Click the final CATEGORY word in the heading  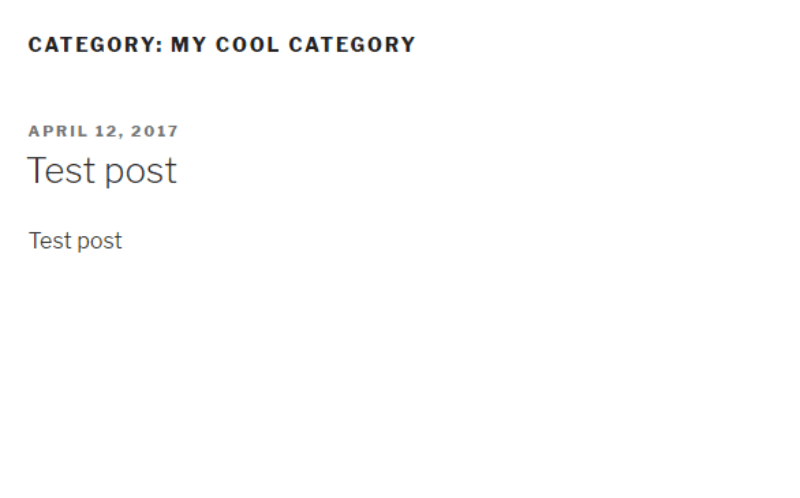click(351, 45)
